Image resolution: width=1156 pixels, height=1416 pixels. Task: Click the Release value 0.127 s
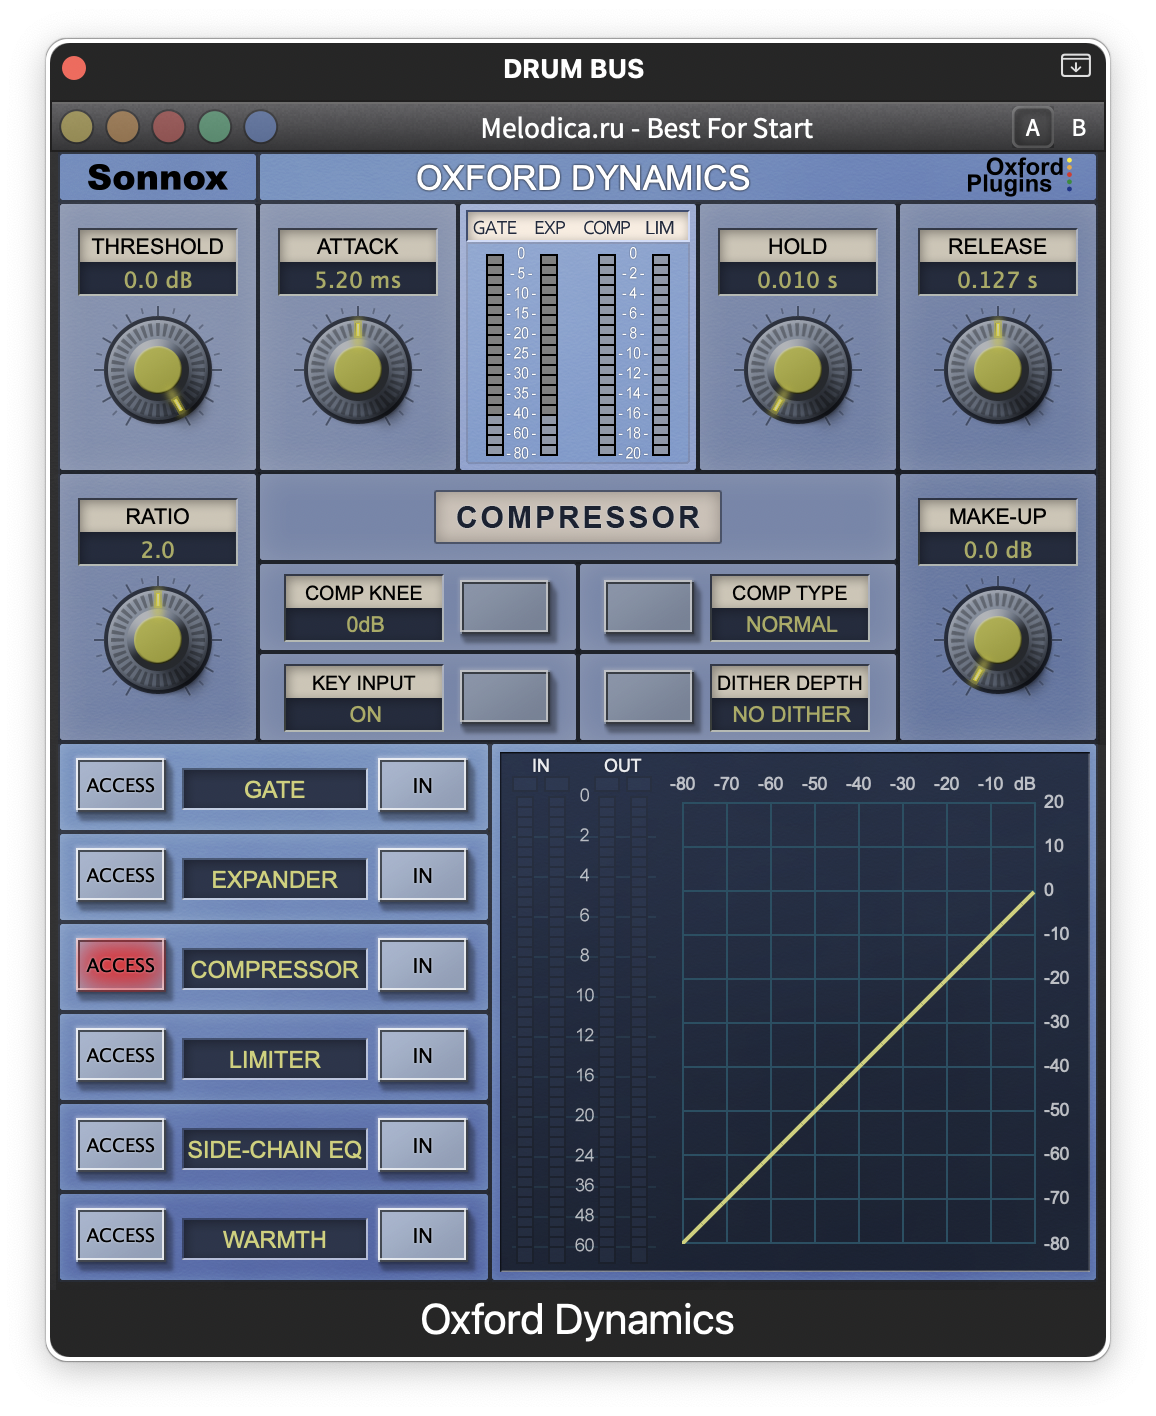(x=998, y=280)
